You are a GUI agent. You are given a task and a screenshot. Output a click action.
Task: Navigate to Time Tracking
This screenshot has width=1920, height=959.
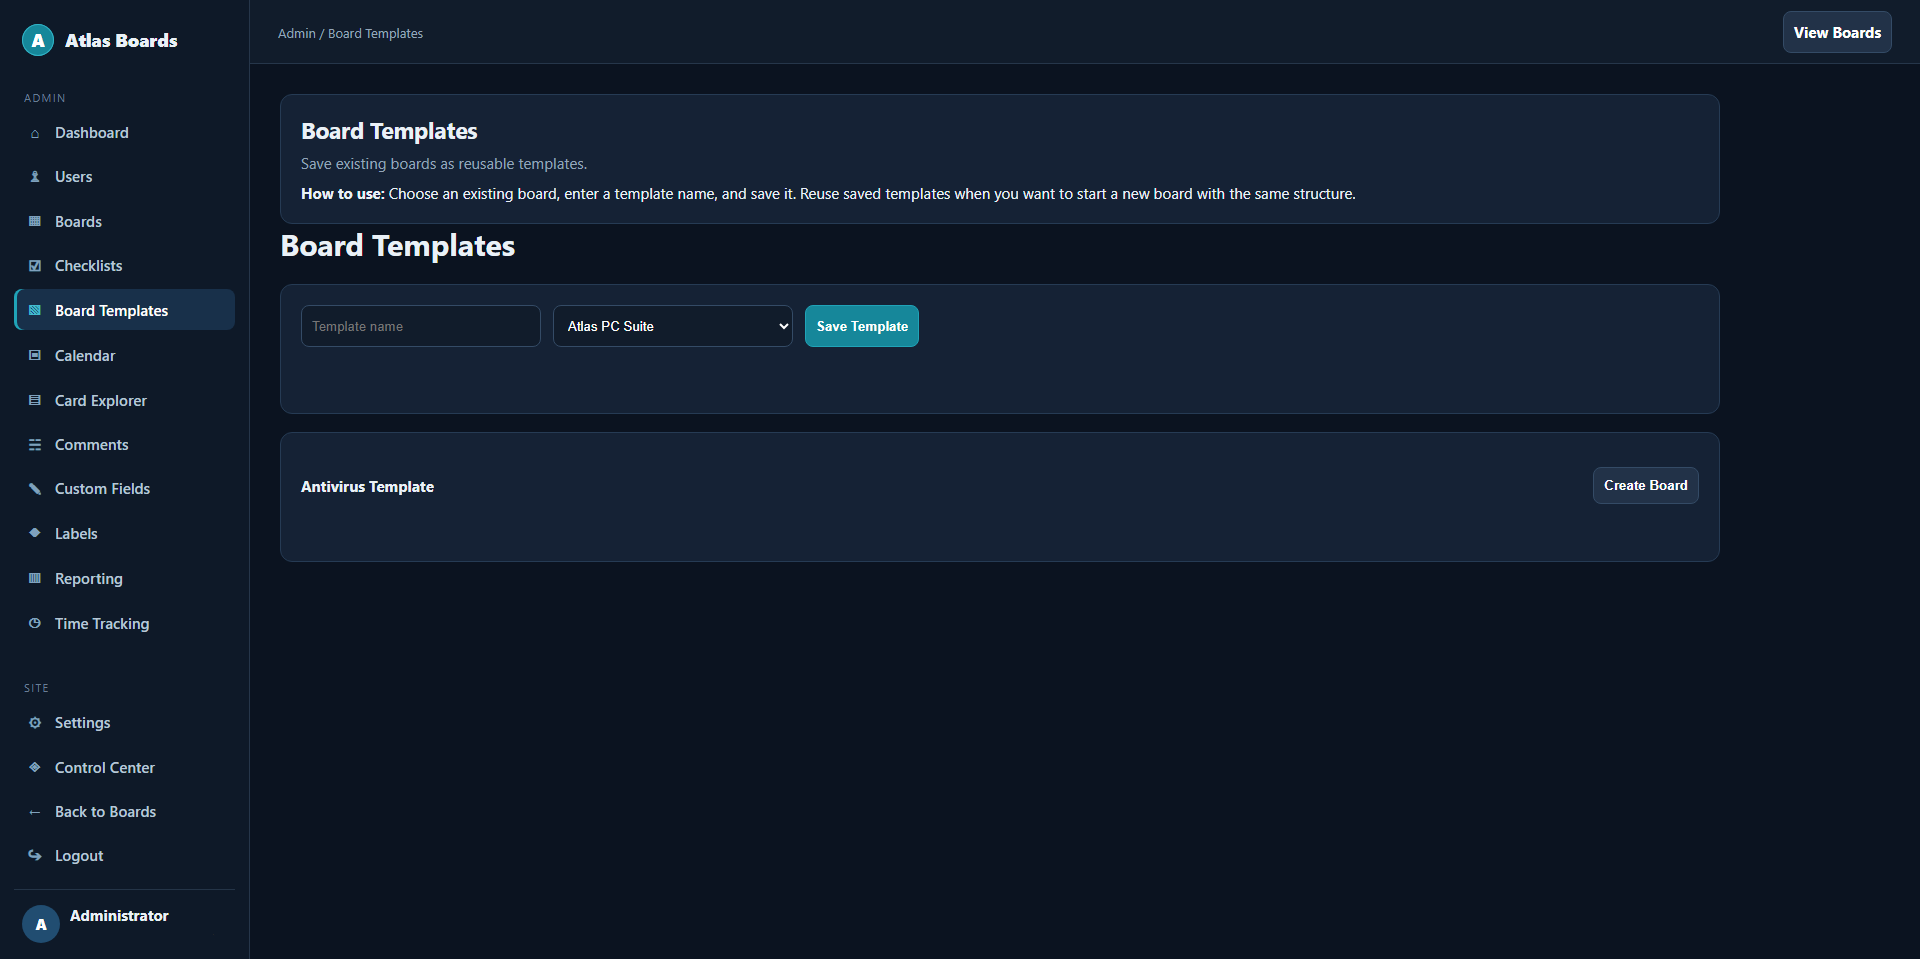tap(125, 623)
